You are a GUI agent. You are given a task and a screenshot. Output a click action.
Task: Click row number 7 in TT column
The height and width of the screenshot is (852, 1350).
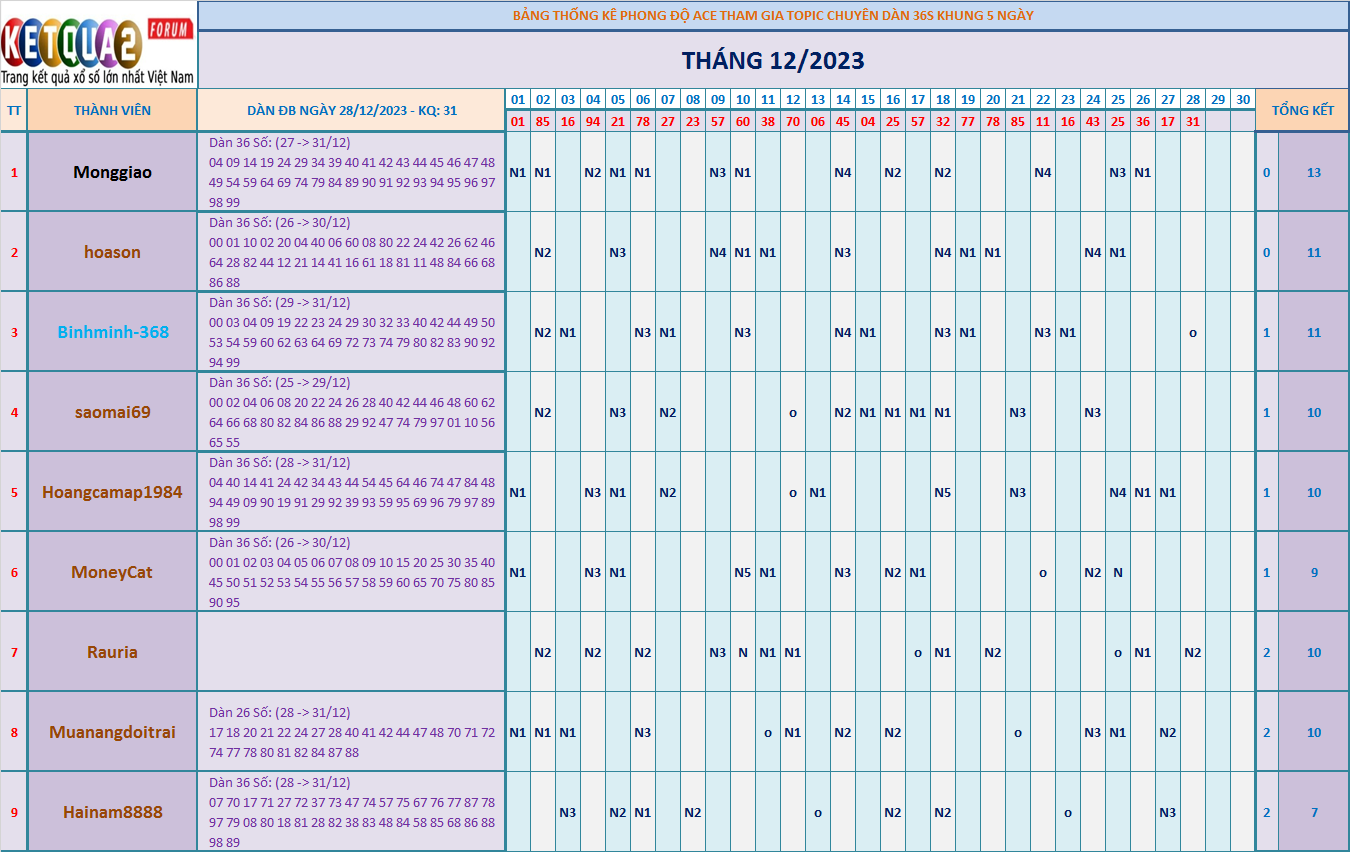pyautogui.click(x=13, y=652)
